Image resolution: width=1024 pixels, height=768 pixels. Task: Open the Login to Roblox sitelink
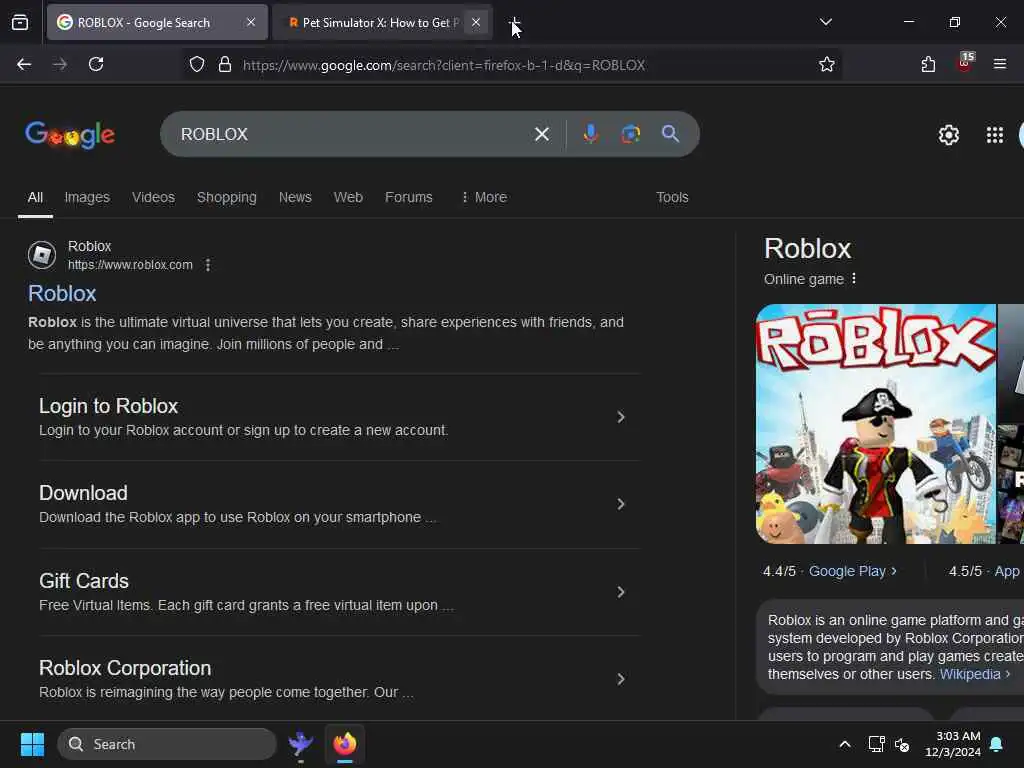108,406
